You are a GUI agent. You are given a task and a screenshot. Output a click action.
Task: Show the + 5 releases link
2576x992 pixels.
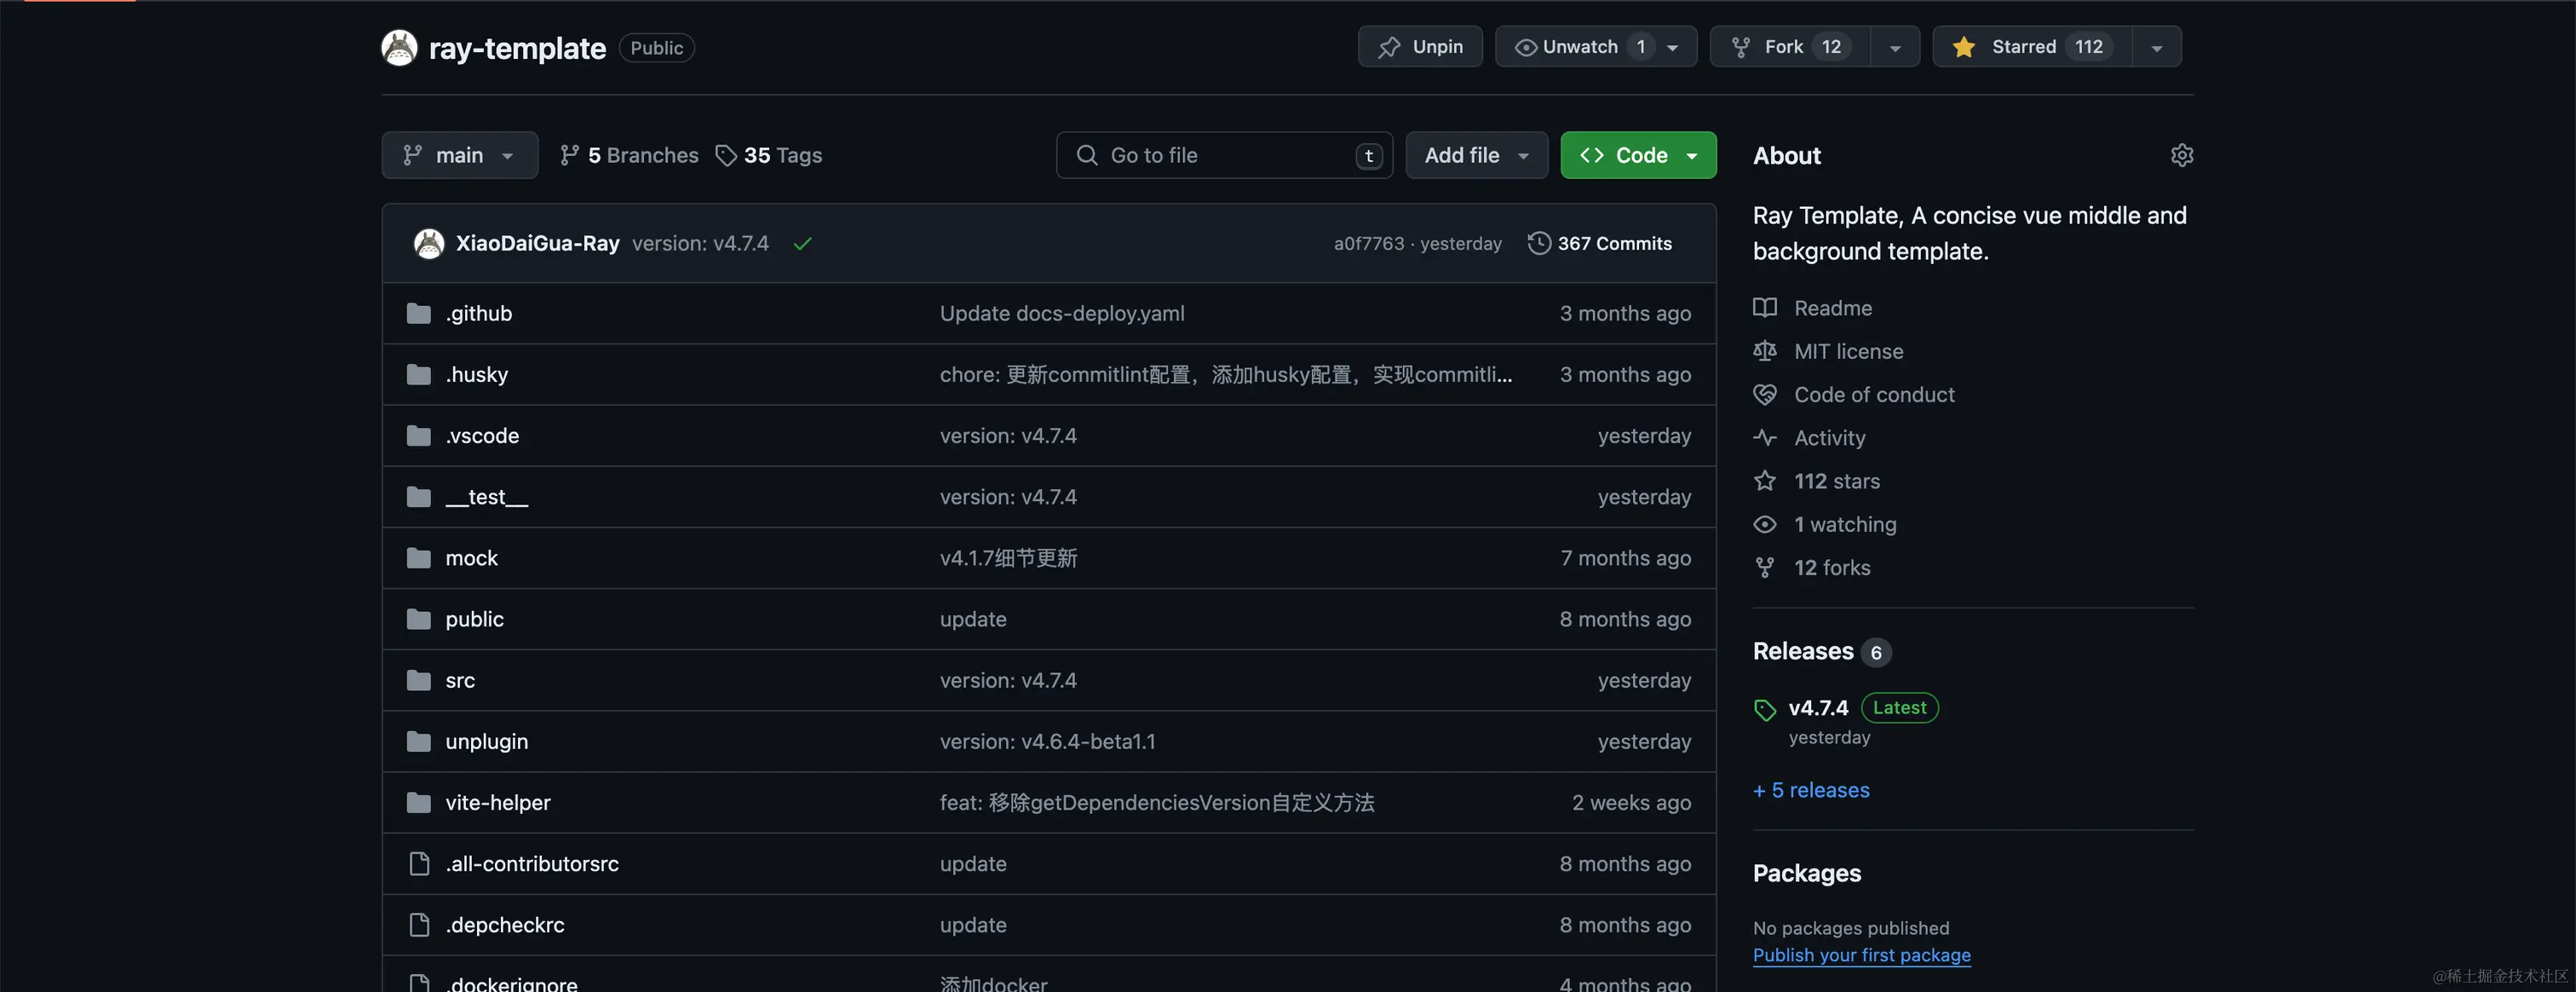1811,789
